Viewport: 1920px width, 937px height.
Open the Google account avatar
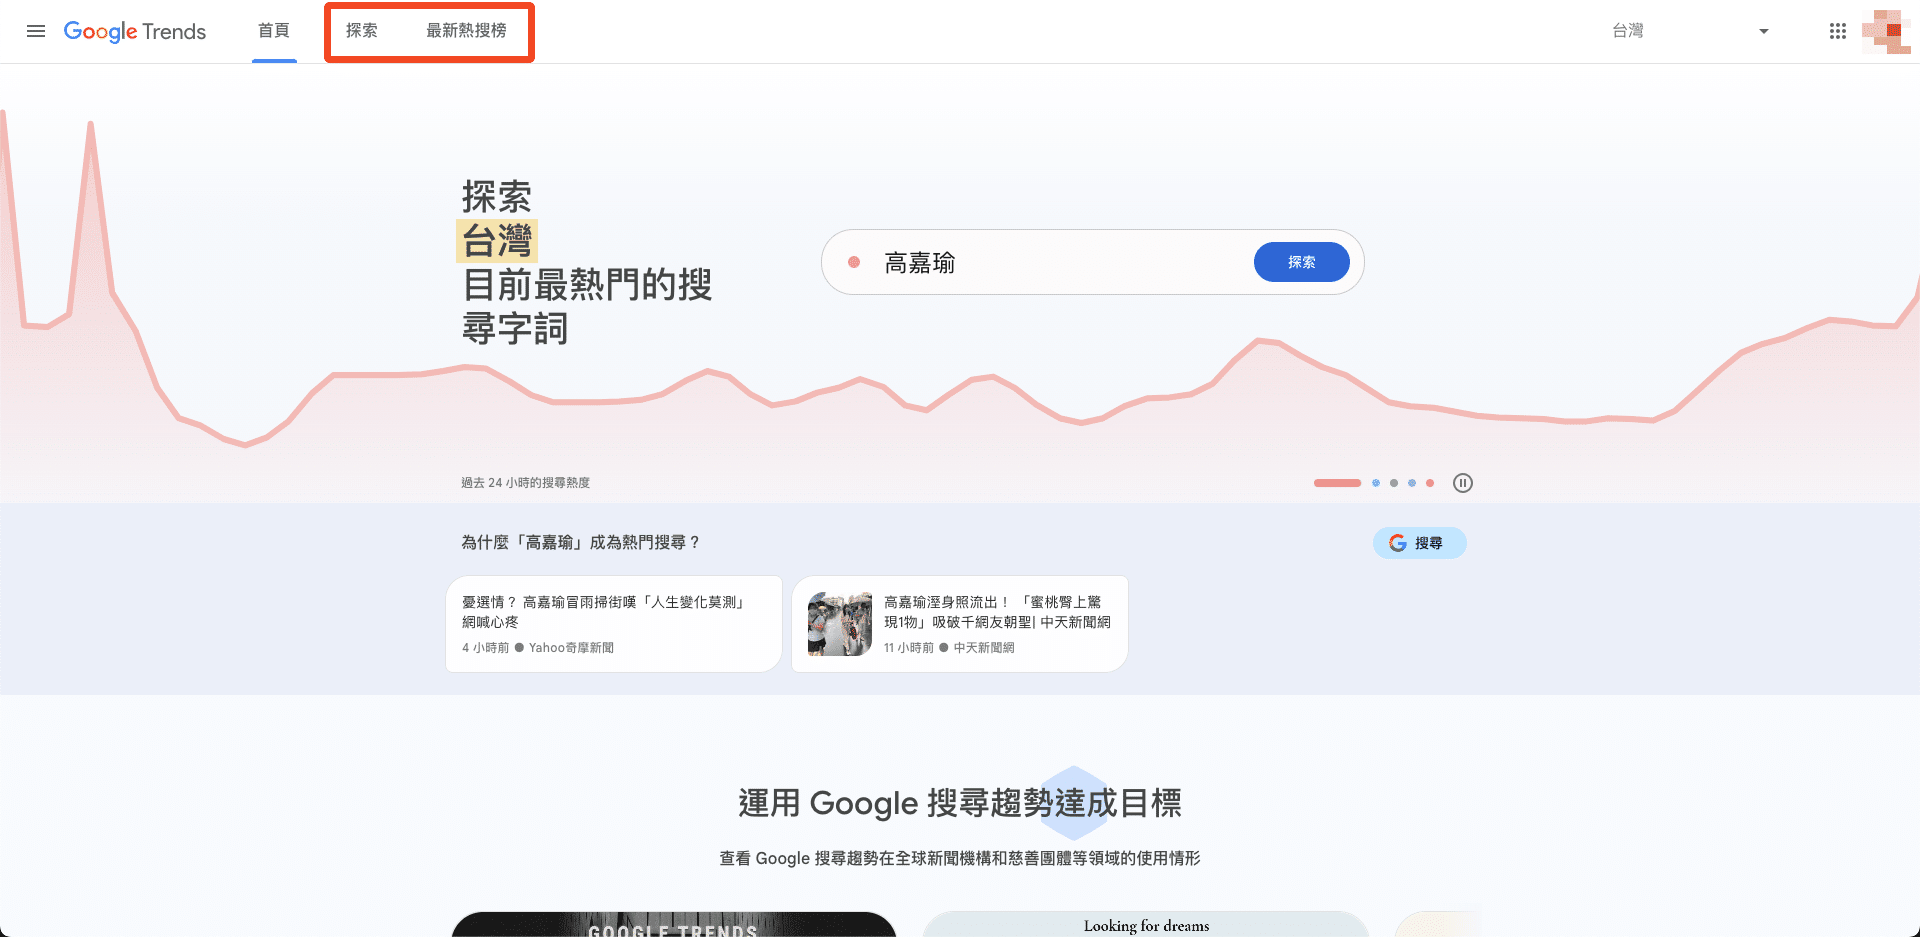(1886, 31)
